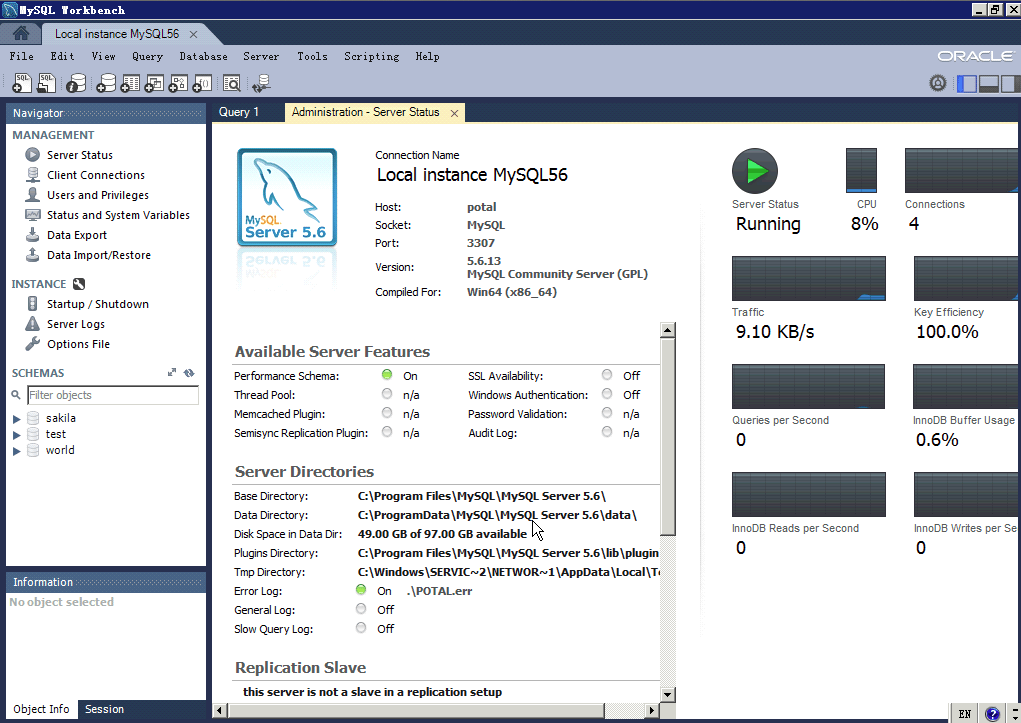Click the General Log status indicator
The image size is (1021, 723).
pyautogui.click(x=361, y=608)
